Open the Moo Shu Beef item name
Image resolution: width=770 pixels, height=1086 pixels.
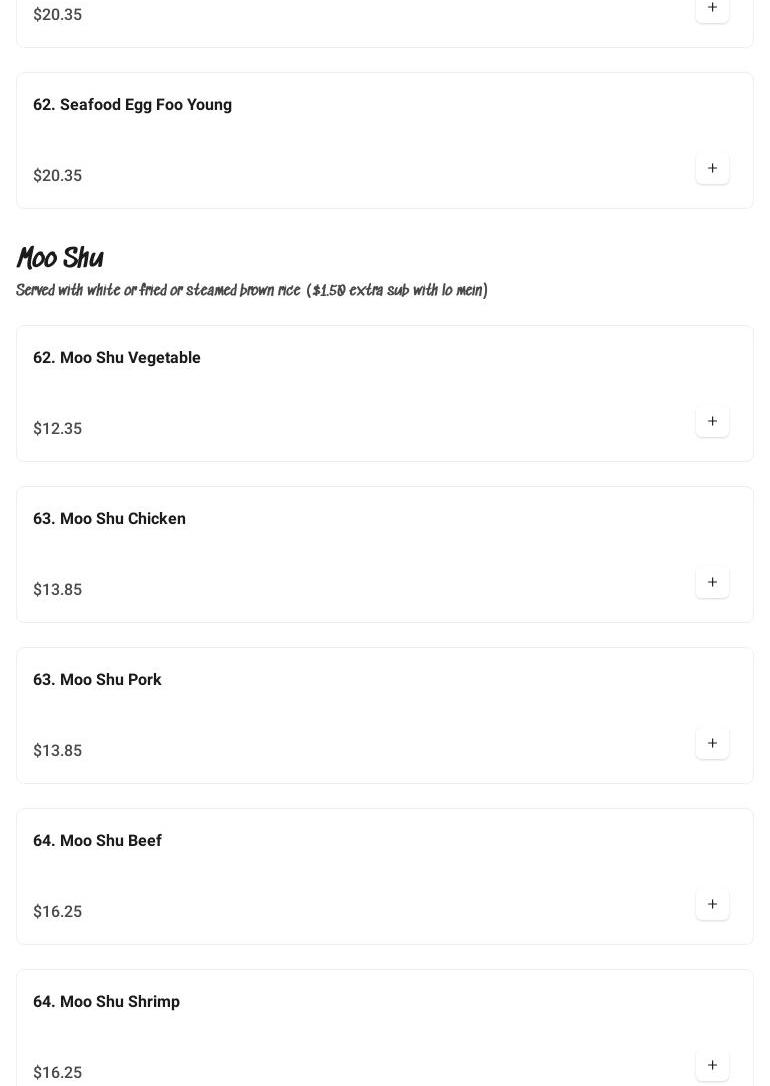97,841
